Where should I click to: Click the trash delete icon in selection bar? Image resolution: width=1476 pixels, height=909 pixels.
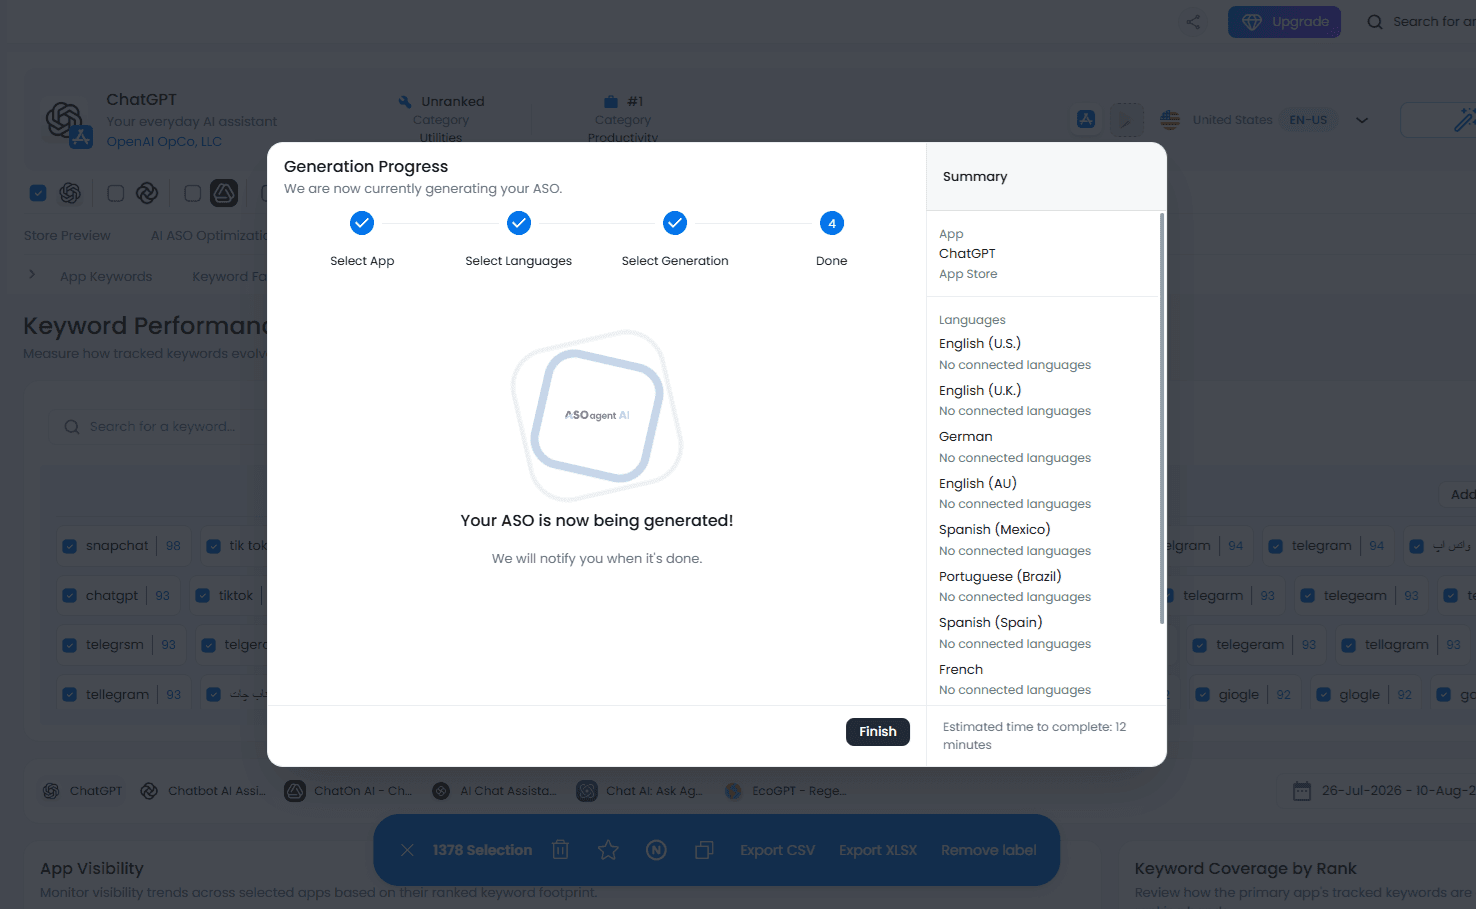[x=561, y=850]
